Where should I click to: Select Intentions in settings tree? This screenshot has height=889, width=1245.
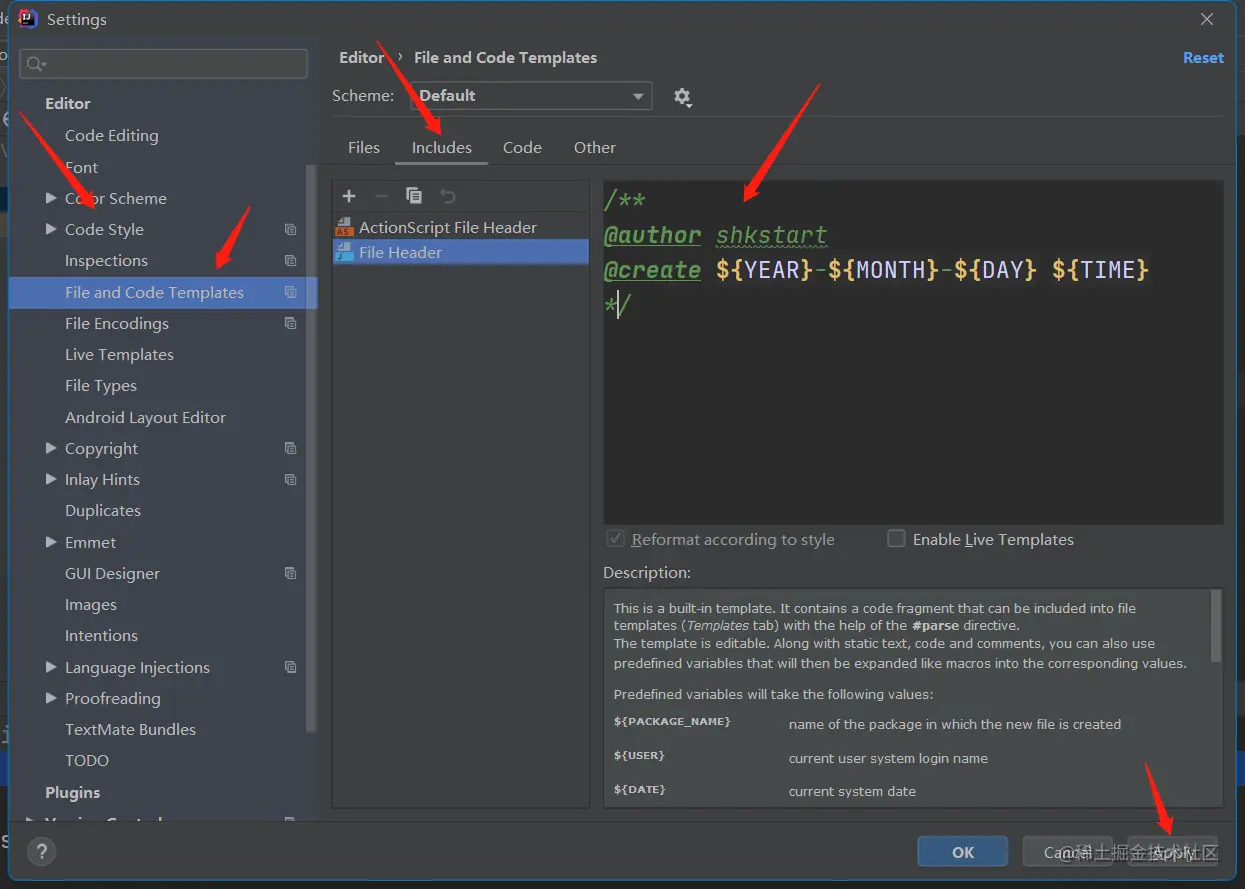click(x=101, y=635)
